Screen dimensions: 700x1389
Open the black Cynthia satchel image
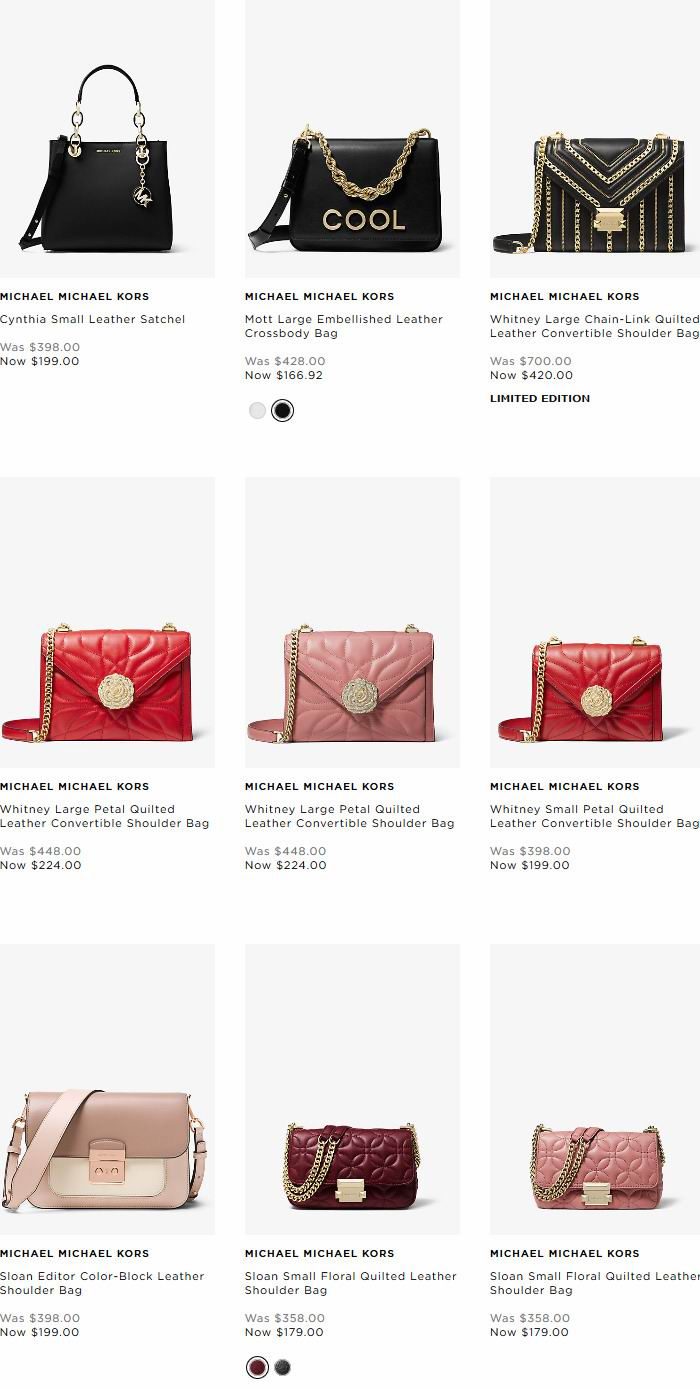point(107,139)
